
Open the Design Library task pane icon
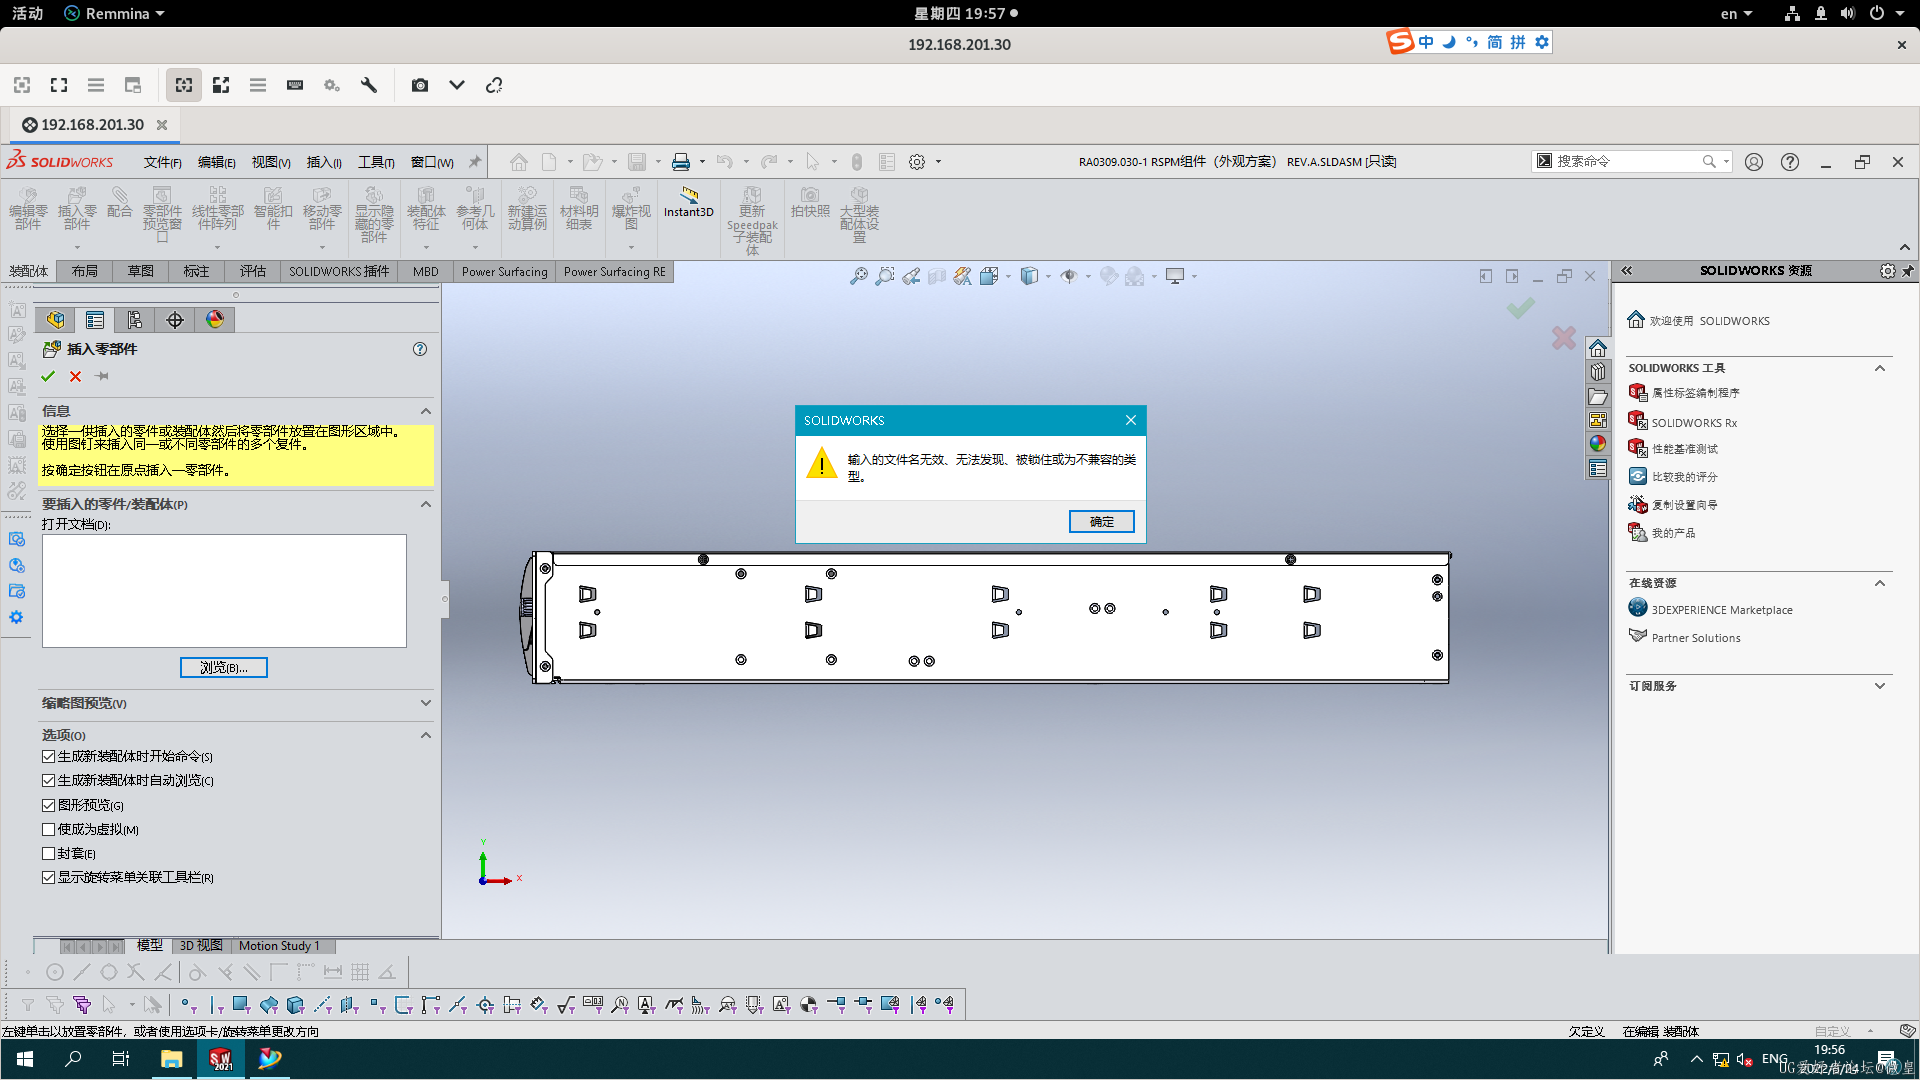point(1598,372)
